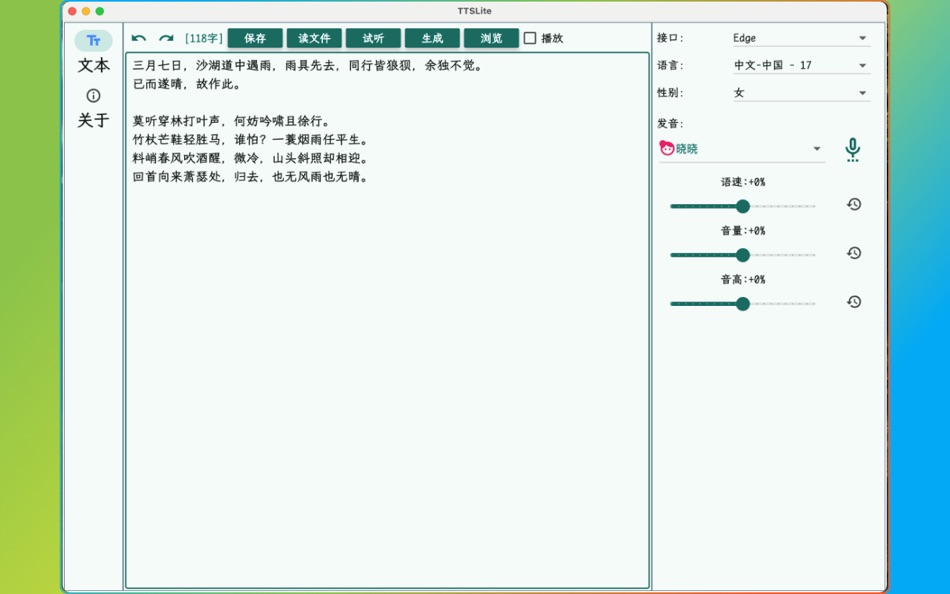This screenshot has height=594, width=950.
Task: Open the 语言 language dropdown
Action: 800,65
